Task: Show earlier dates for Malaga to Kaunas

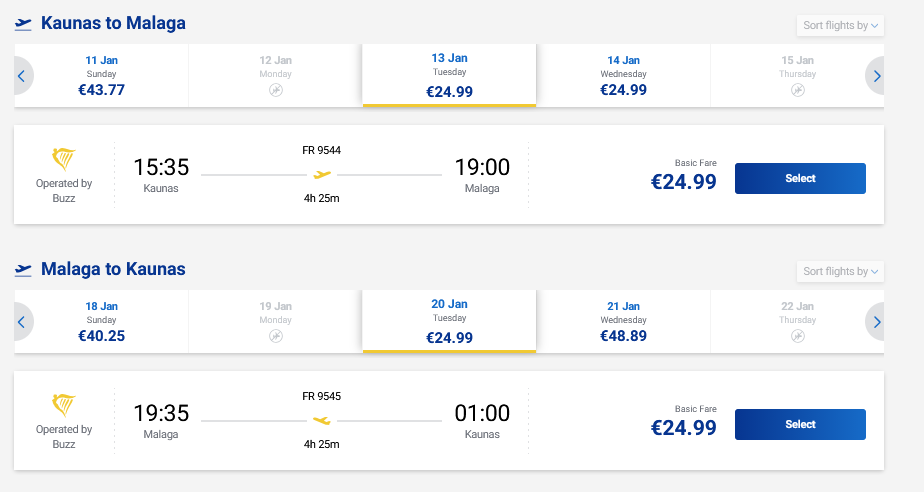Action: click(23, 321)
